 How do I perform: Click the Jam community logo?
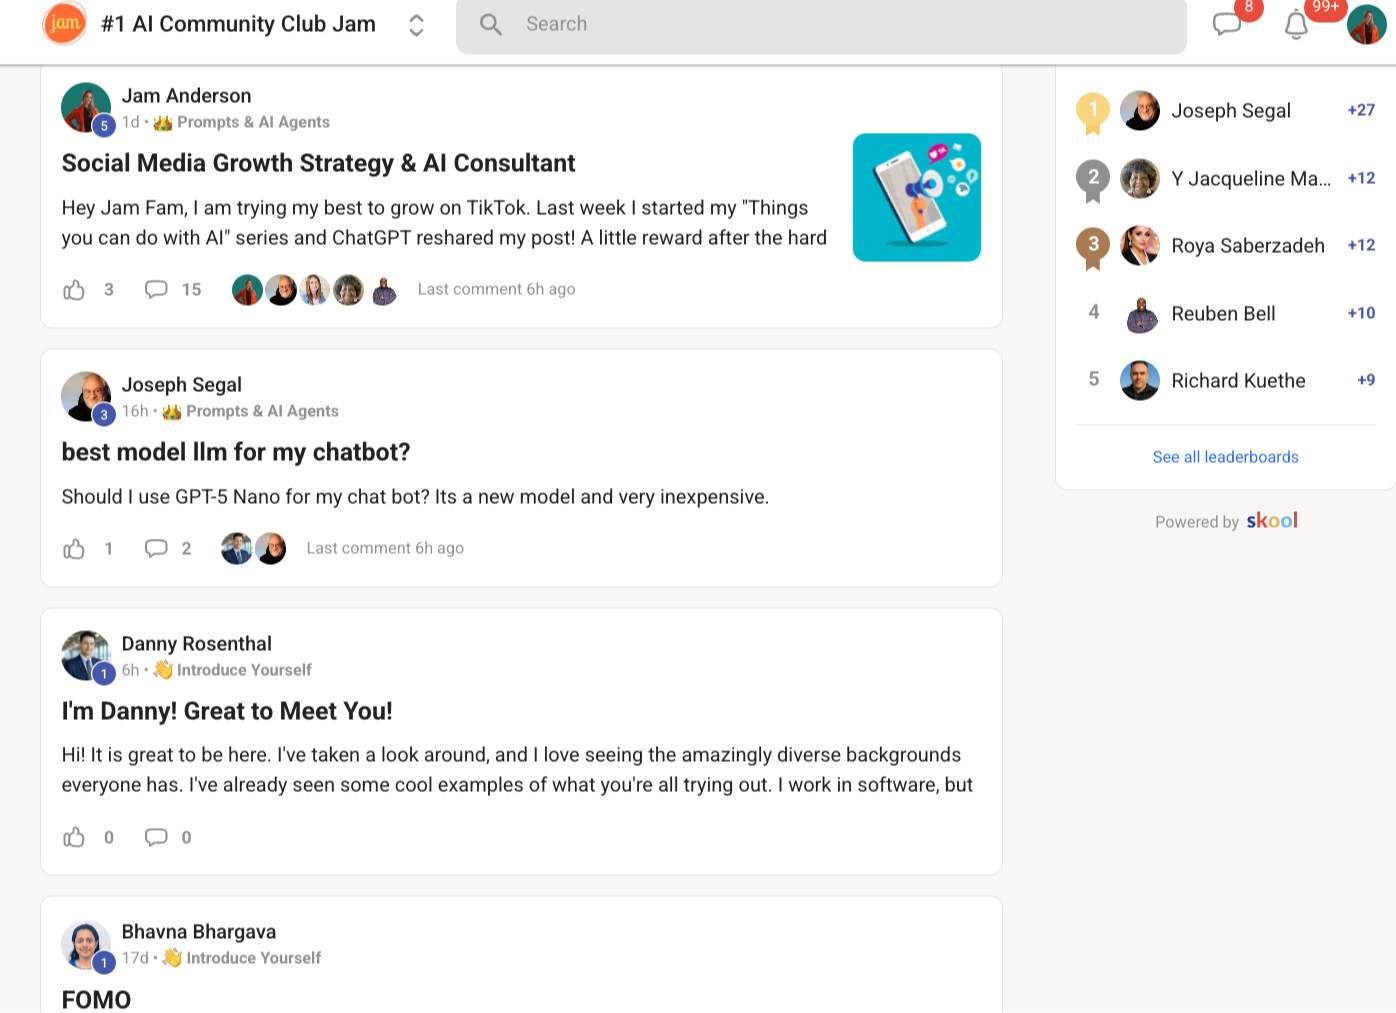64,24
